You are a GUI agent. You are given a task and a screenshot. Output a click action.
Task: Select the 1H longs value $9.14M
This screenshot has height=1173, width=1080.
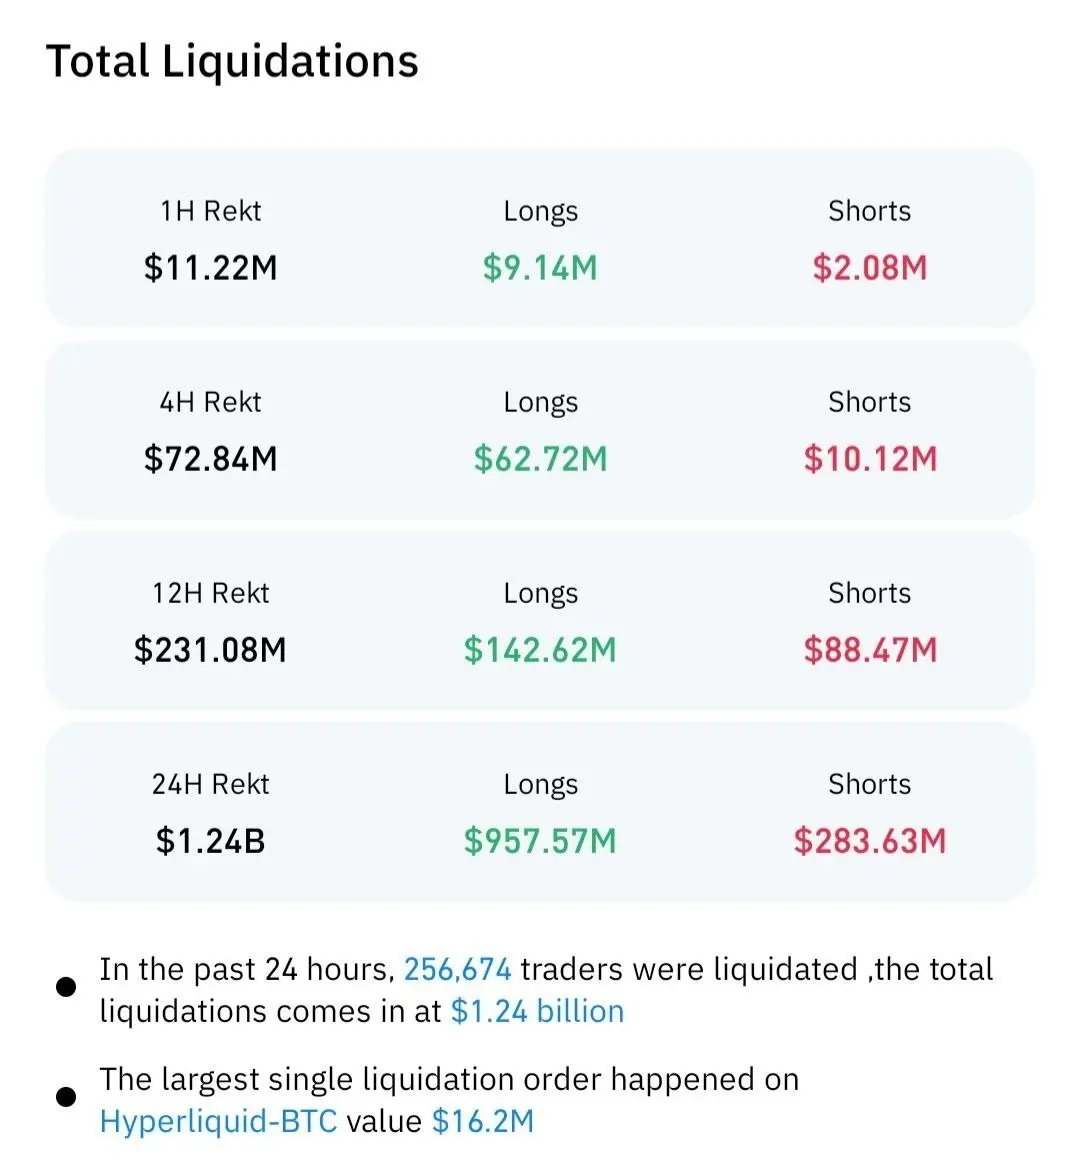[540, 268]
